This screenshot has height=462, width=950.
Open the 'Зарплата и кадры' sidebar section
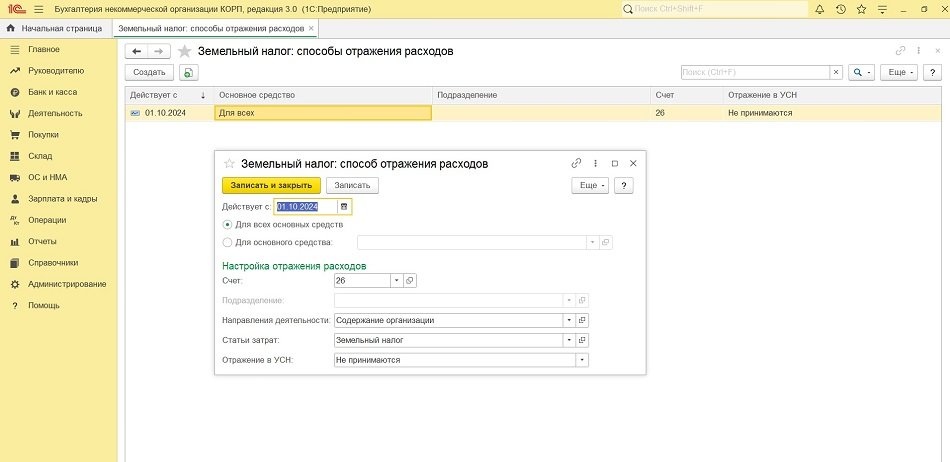point(62,198)
